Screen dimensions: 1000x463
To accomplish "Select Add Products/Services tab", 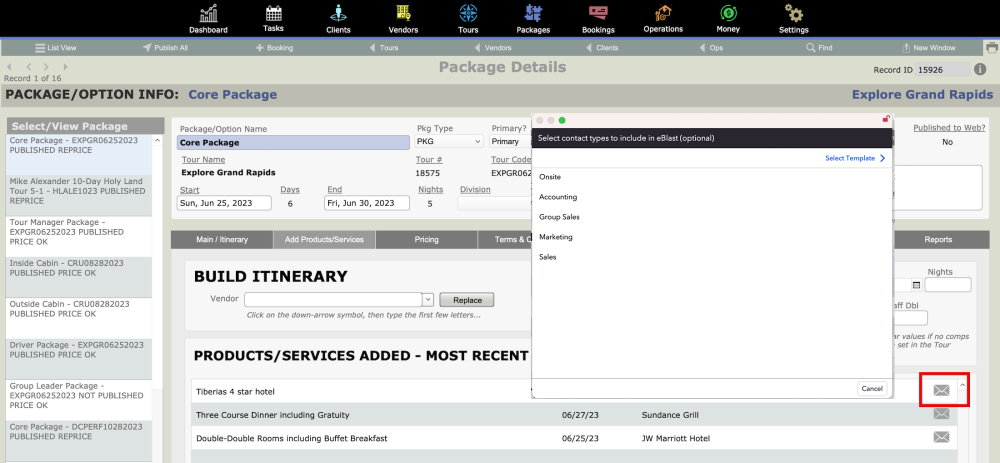I will point(325,240).
